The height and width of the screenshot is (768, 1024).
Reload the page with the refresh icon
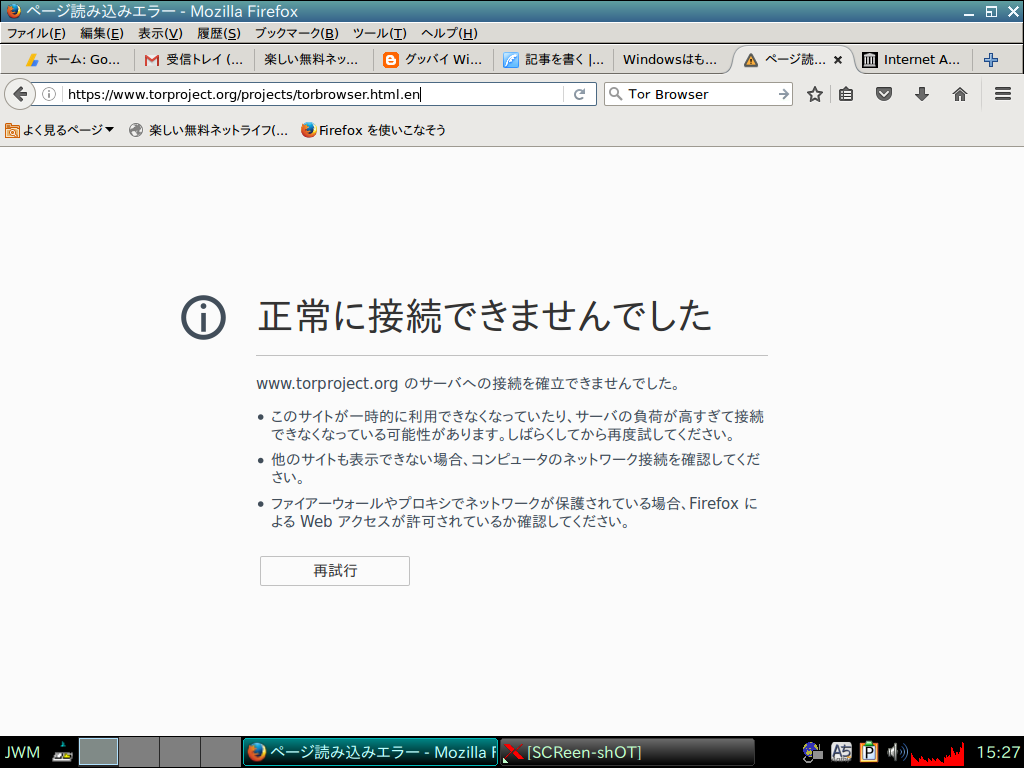tap(579, 95)
